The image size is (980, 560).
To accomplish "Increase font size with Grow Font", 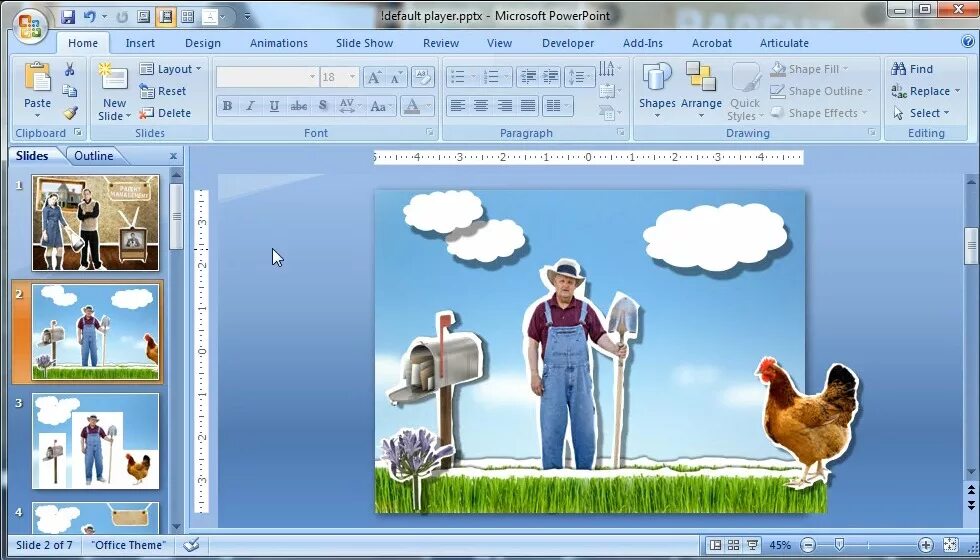I will [374, 78].
